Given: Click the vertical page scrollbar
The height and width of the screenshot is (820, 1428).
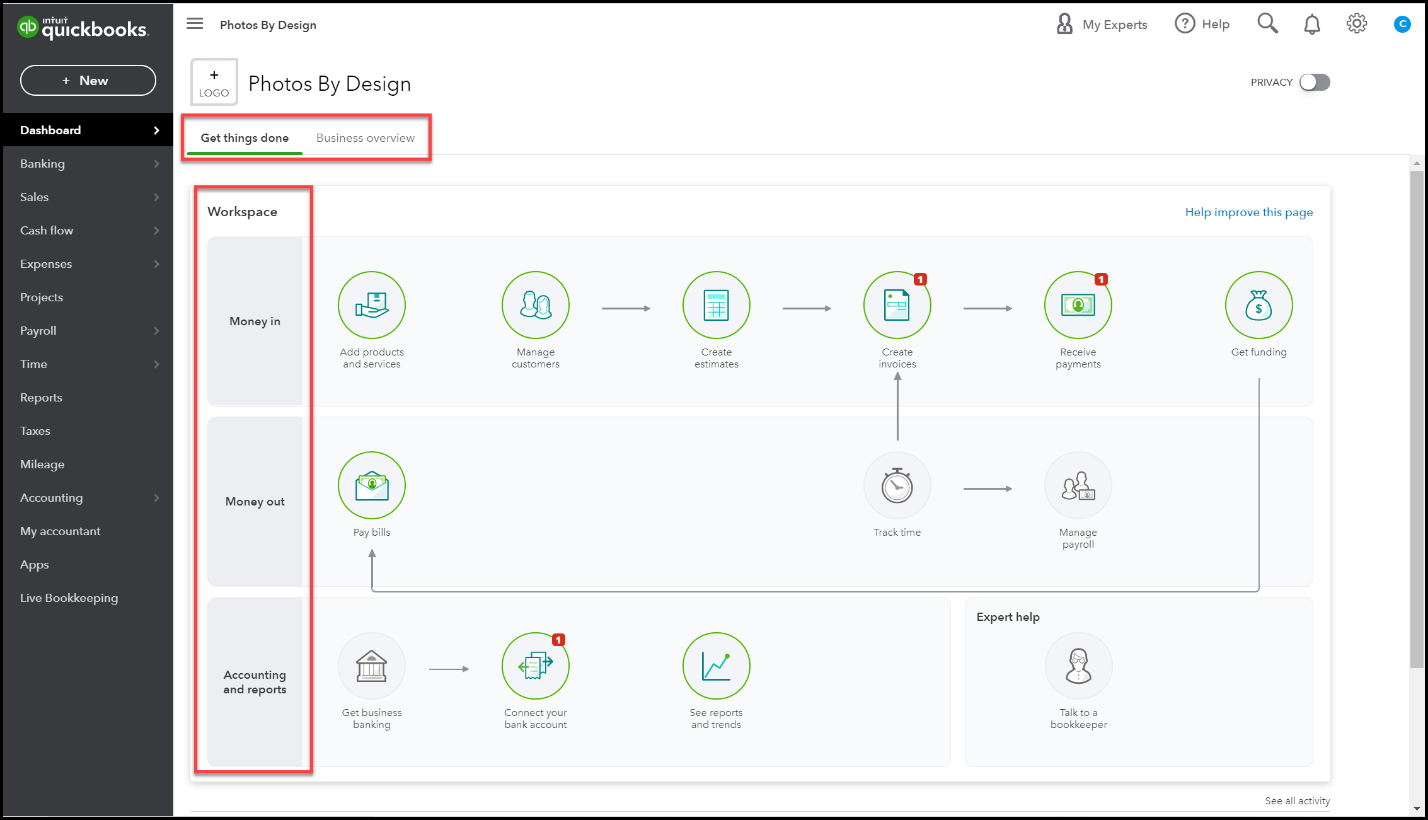Looking at the screenshot, I should point(1416,420).
